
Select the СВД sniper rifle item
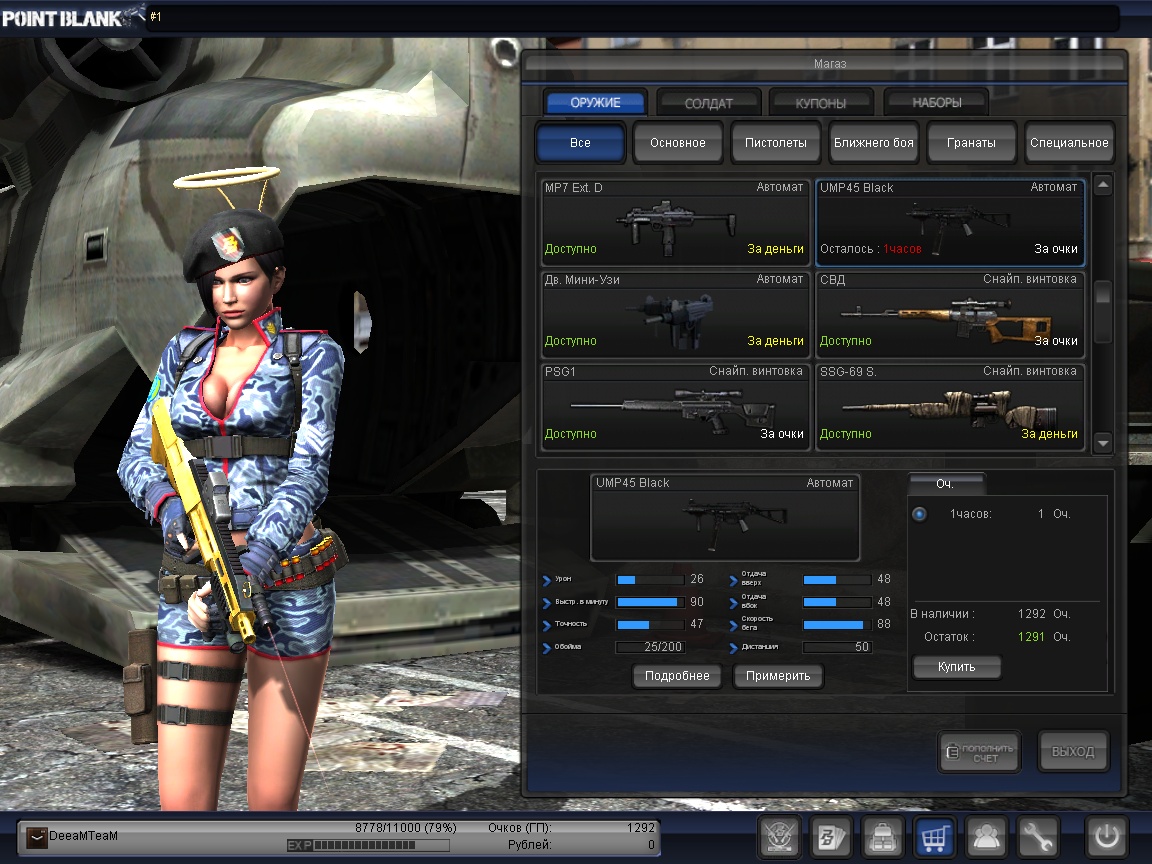tap(949, 314)
